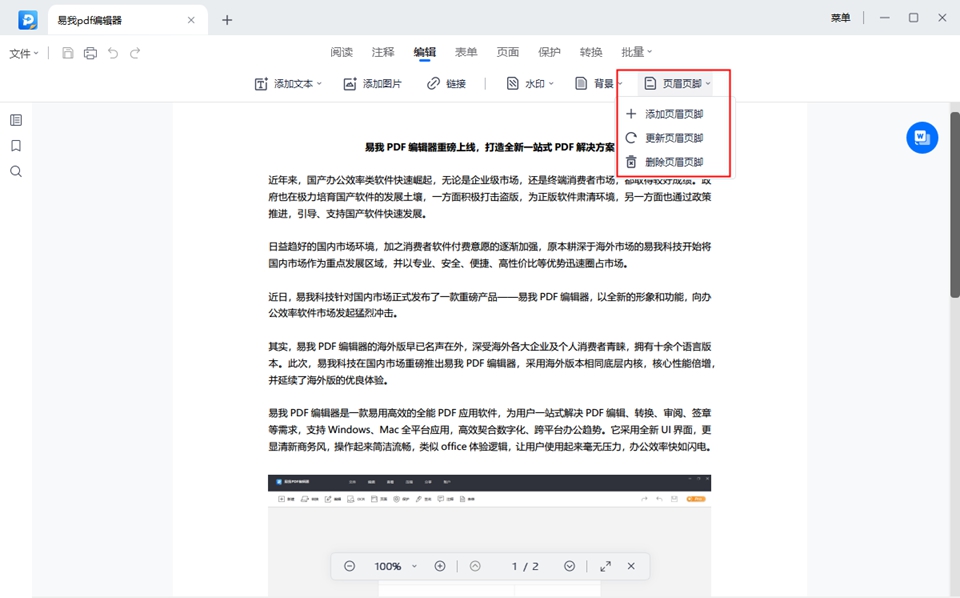Viewport: 960px width, 598px height.
Task: Click the fullscreen expand icon
Action: [x=606, y=566]
